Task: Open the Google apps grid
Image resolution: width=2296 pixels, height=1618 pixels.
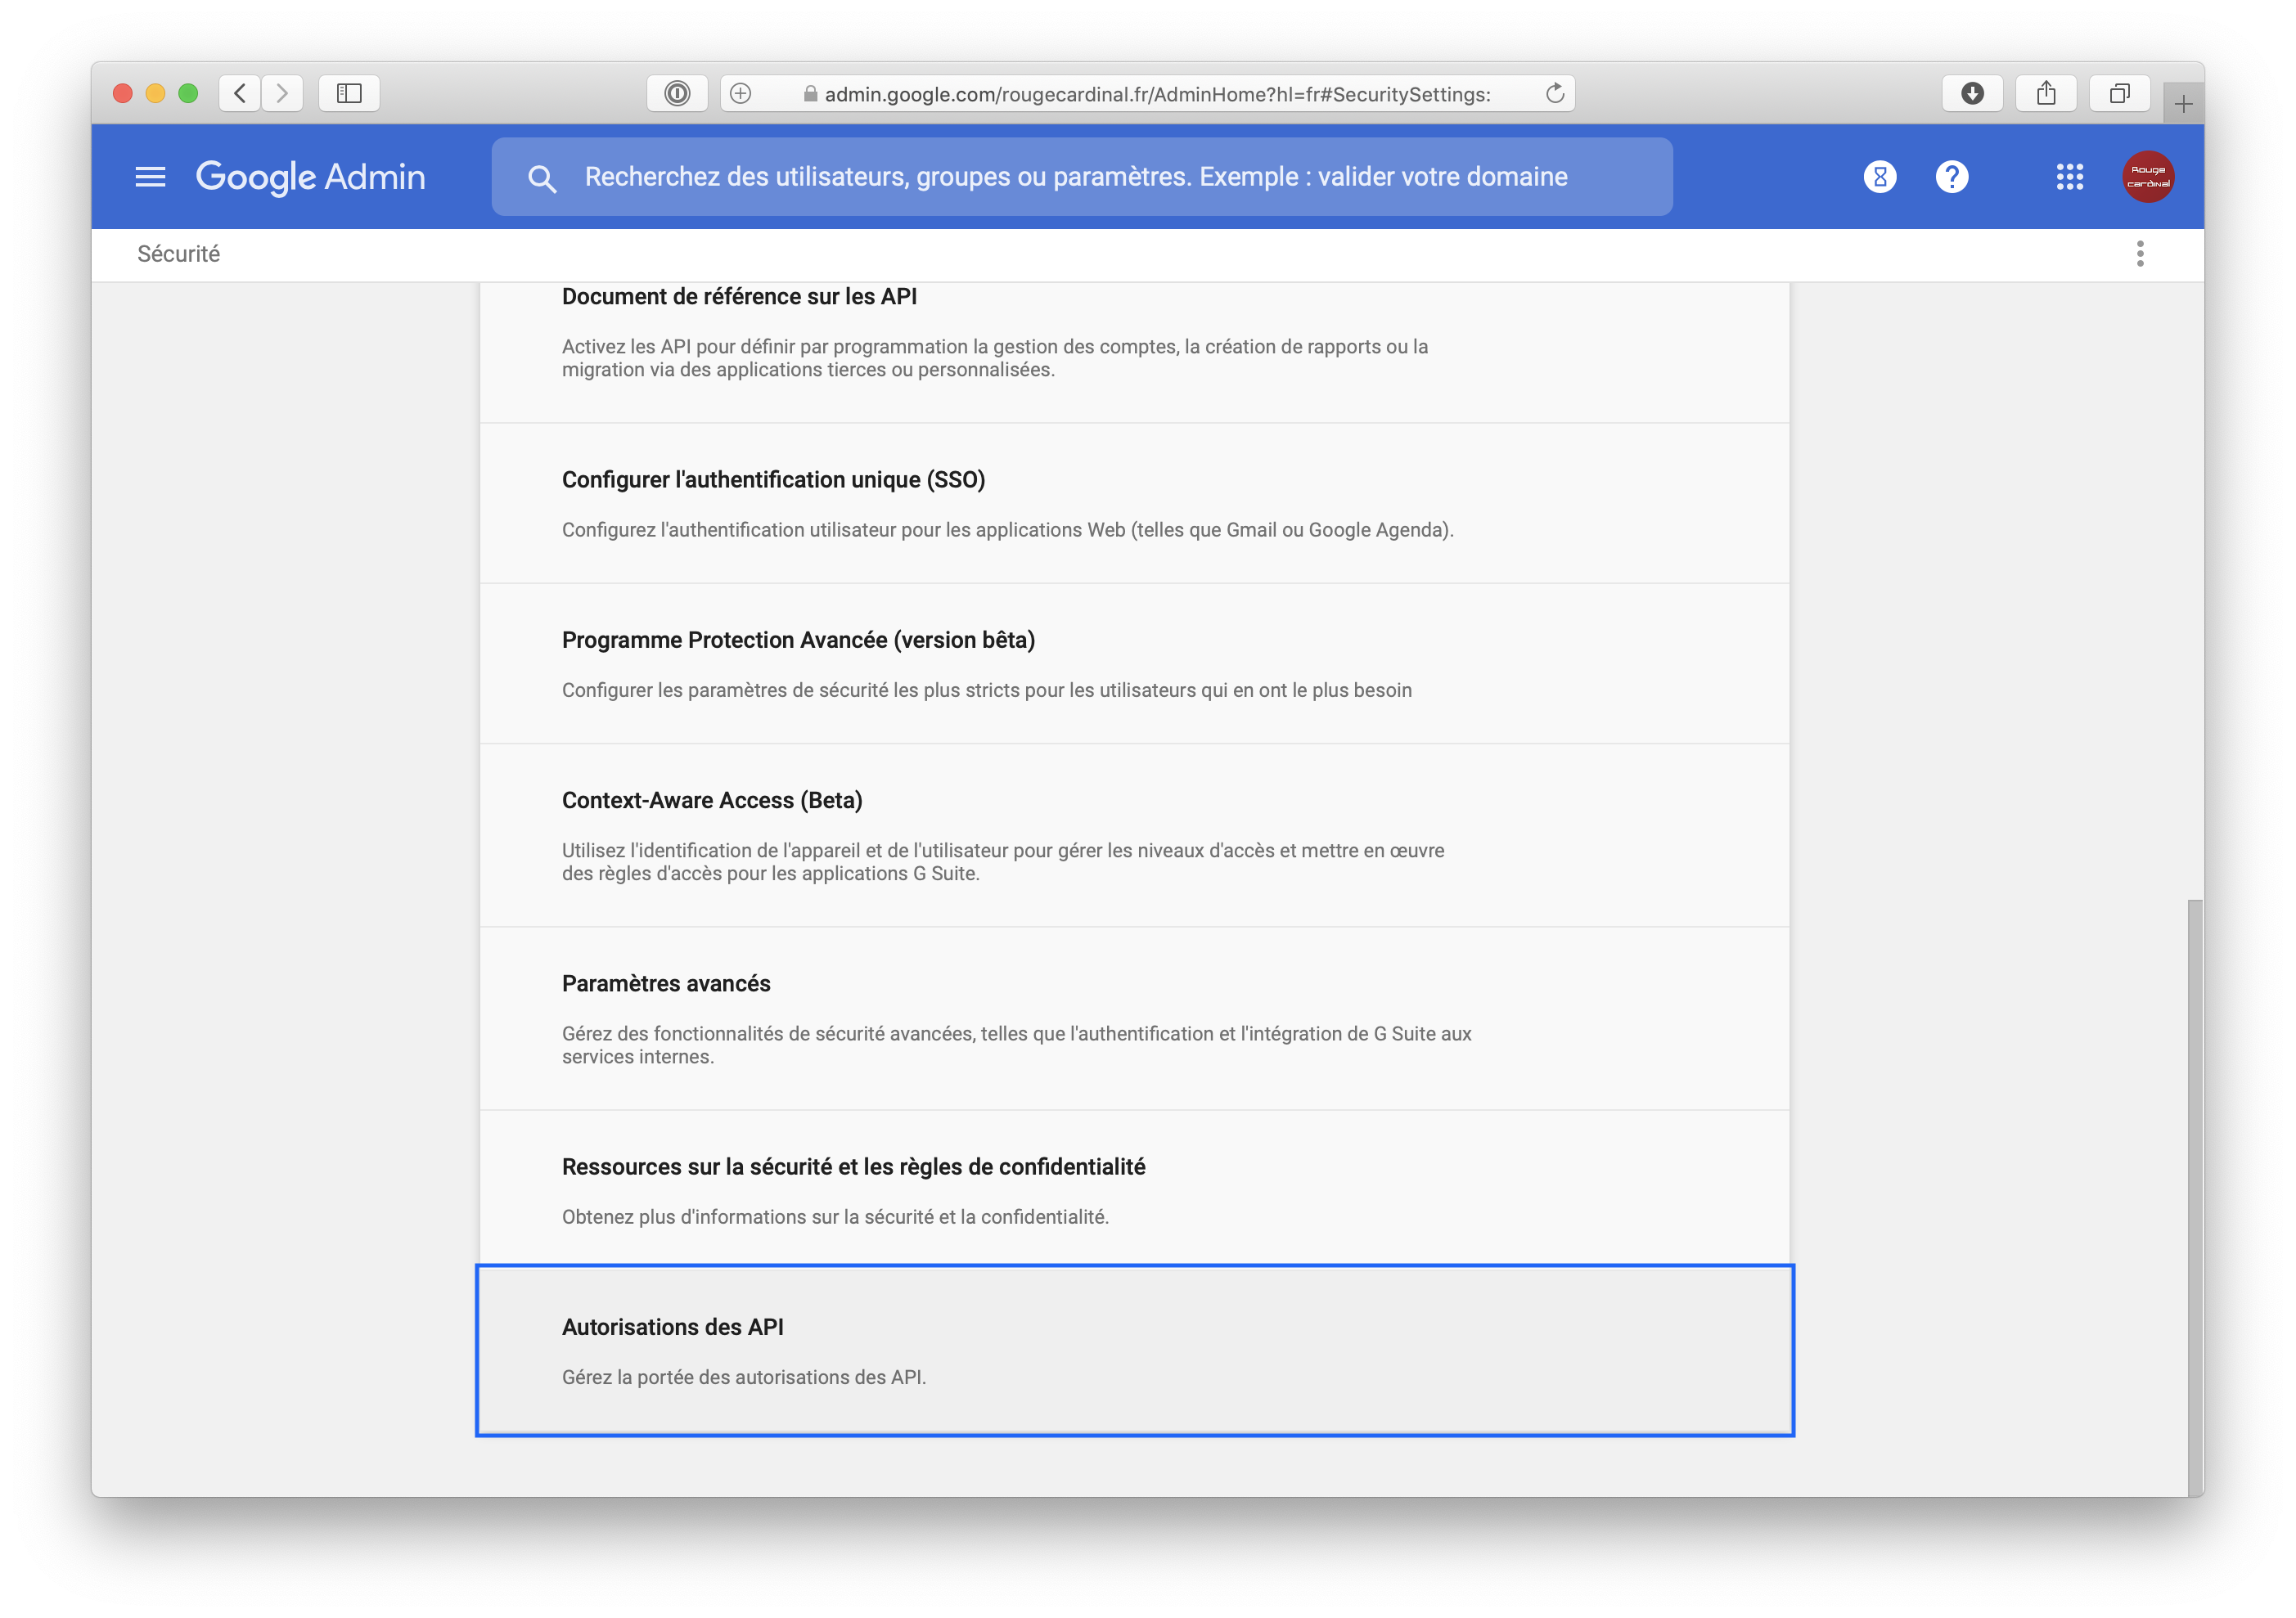Action: coord(2069,177)
